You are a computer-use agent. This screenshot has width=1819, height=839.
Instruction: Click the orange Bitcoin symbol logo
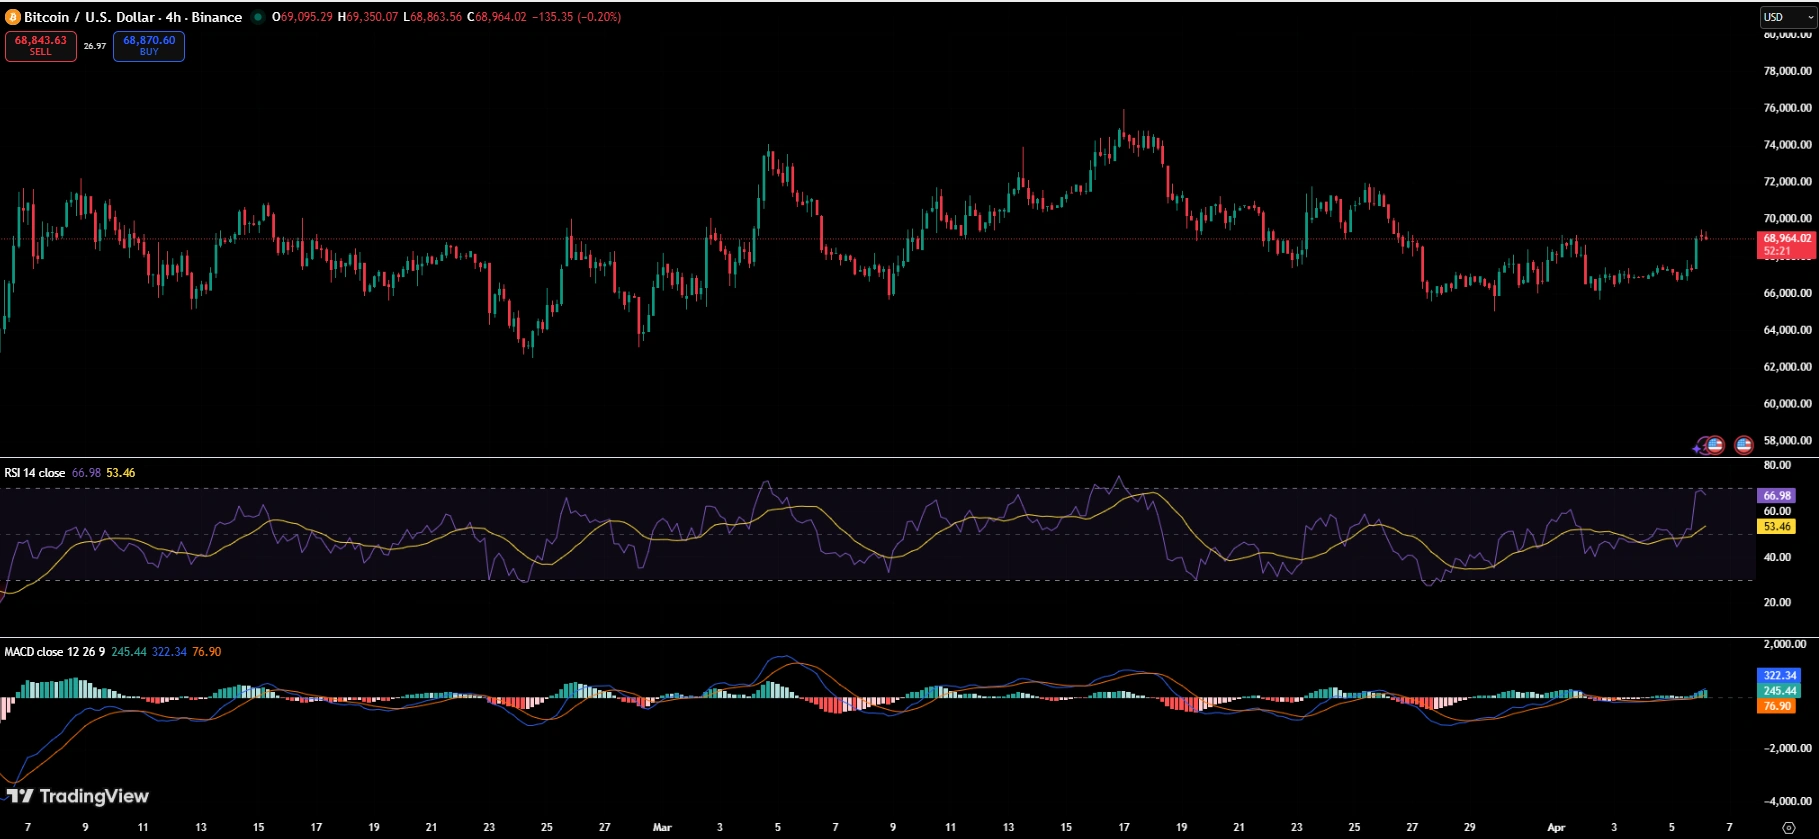13,17
